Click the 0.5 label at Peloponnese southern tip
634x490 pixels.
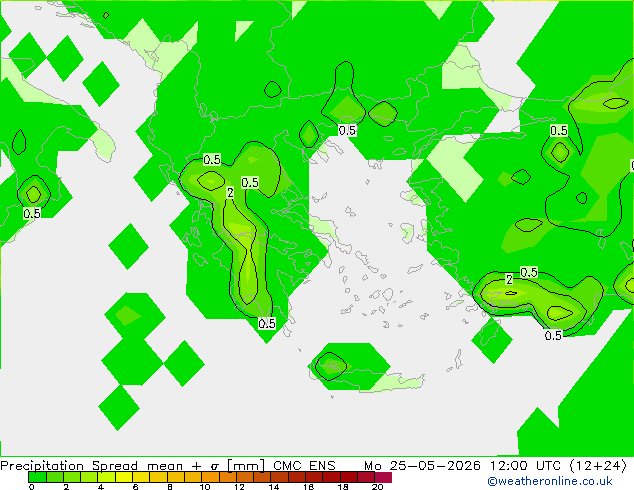267,323
